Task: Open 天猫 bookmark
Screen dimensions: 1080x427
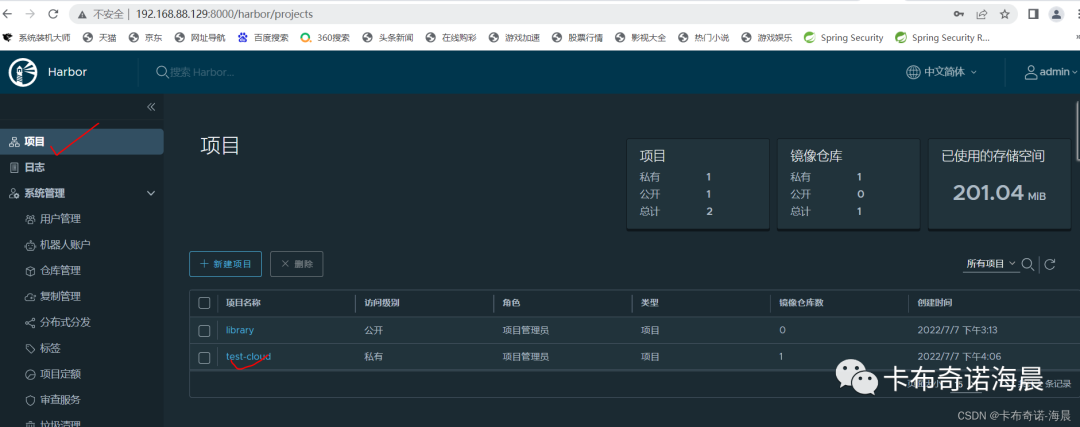Action: coord(99,38)
